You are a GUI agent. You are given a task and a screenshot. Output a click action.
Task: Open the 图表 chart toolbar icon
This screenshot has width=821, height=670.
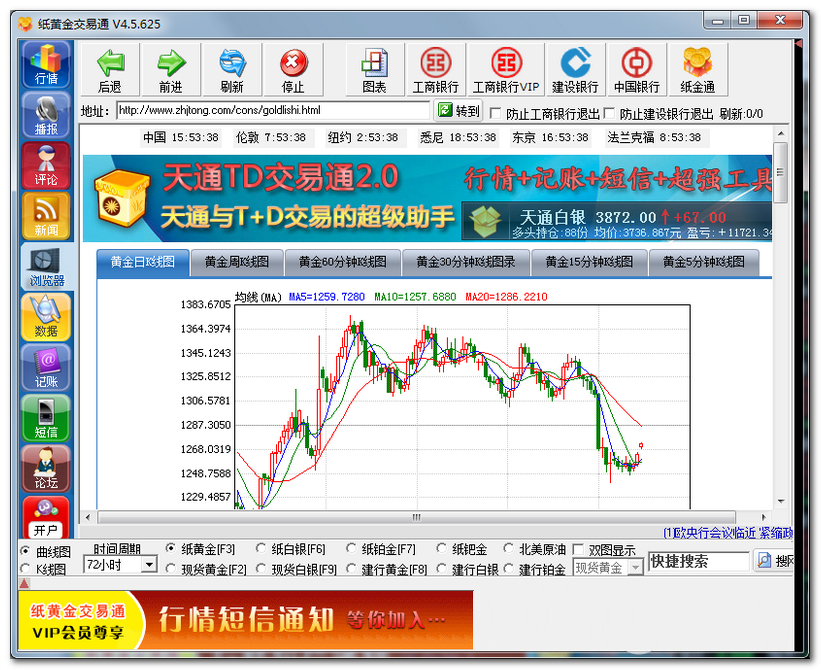tap(374, 70)
